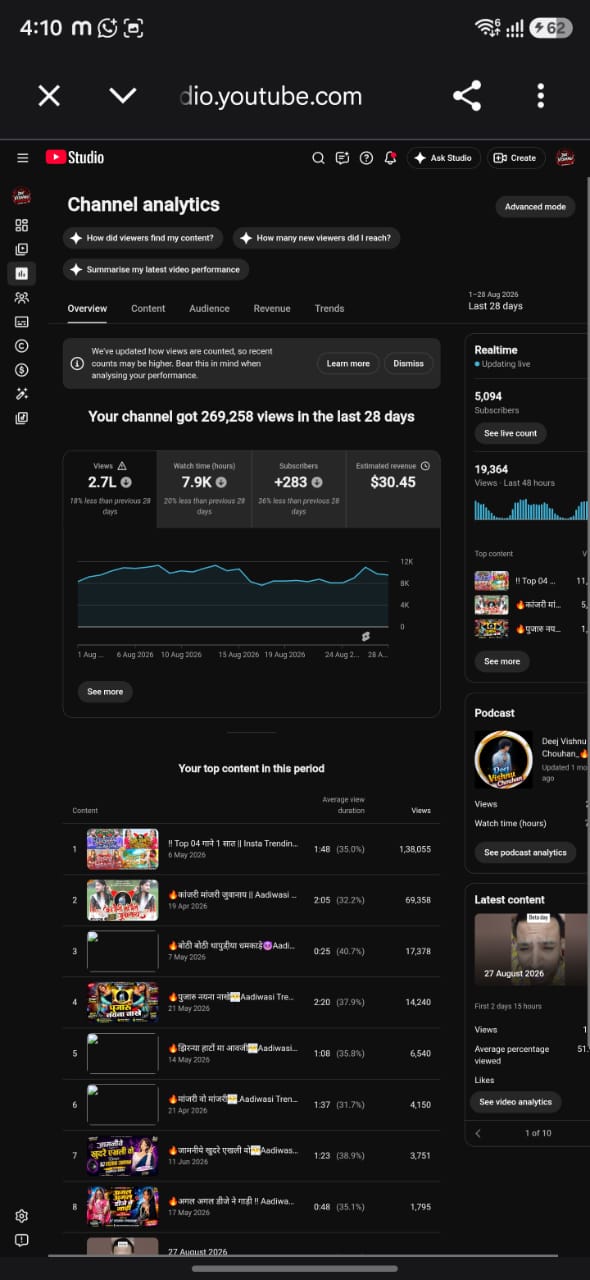This screenshot has height=1280, width=590.
Task: Click the warning triangle next to Views
Action: (x=122, y=466)
